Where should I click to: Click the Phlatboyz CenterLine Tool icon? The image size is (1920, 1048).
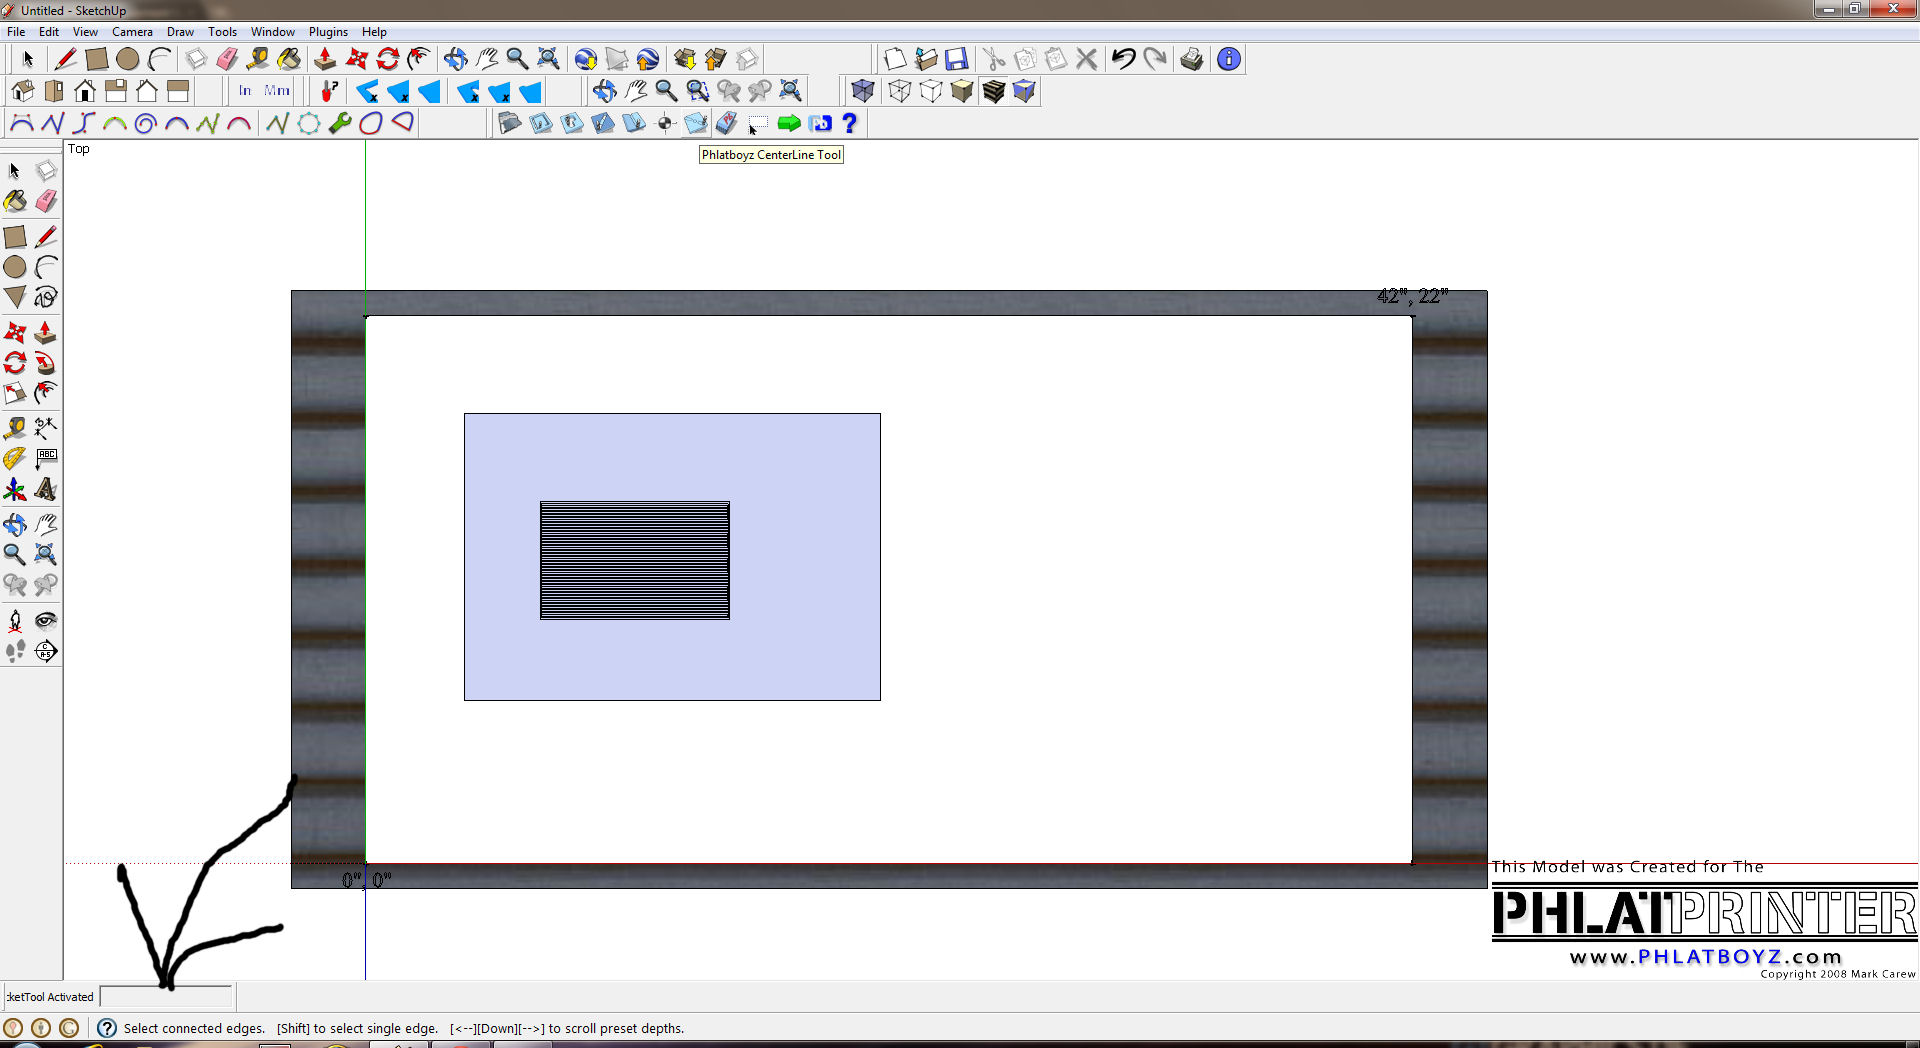[x=696, y=123]
